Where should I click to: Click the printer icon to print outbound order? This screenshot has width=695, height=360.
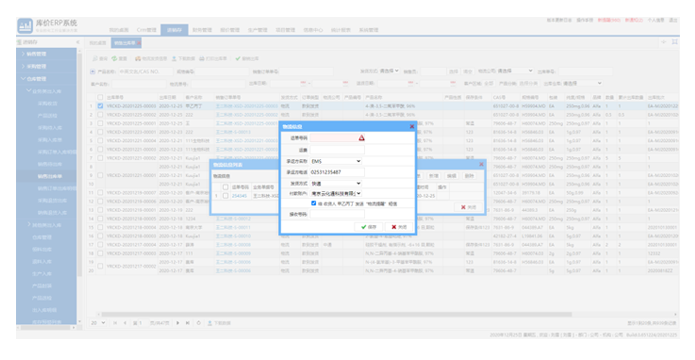click(x=202, y=59)
